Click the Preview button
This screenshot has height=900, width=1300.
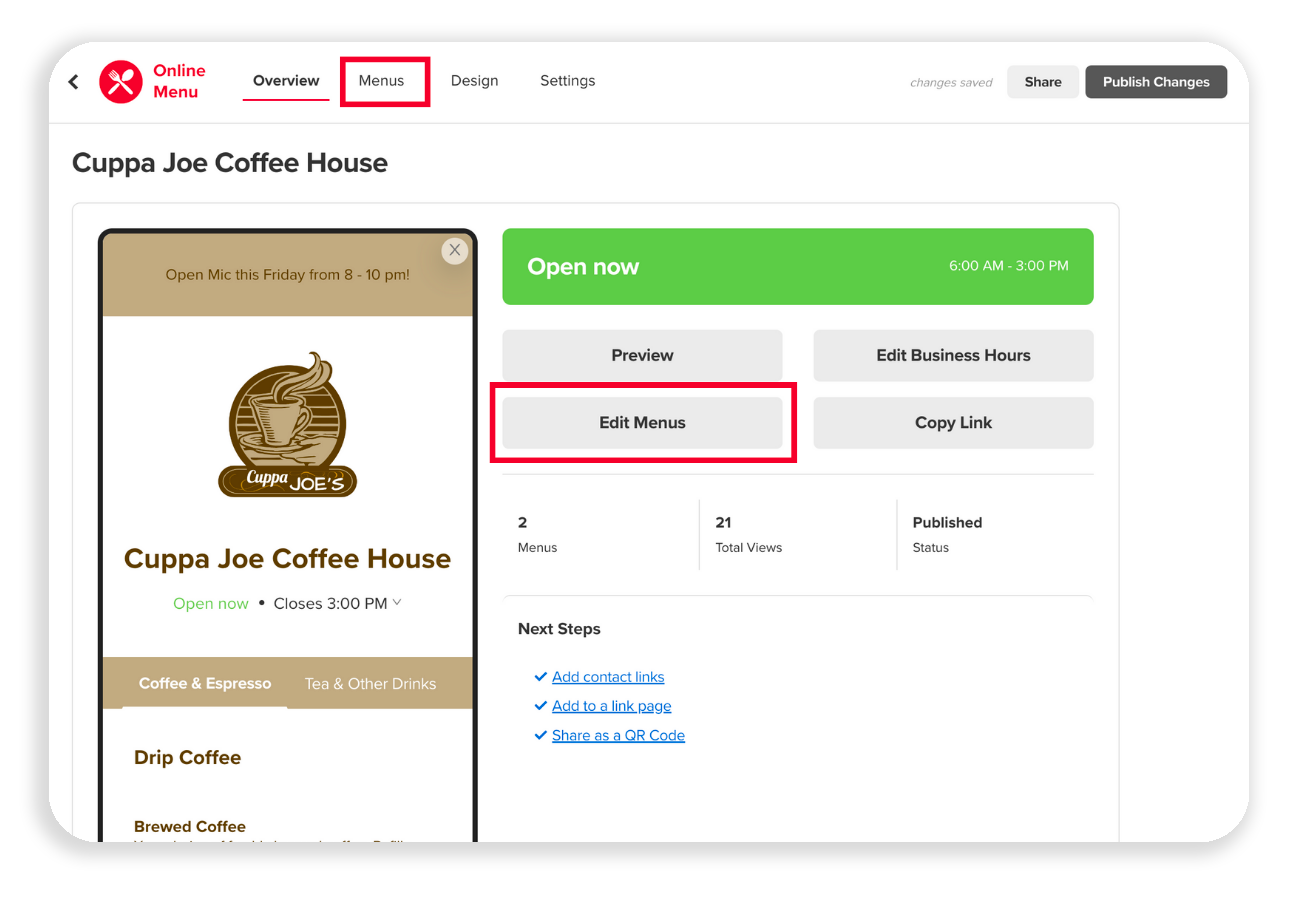[x=642, y=355]
